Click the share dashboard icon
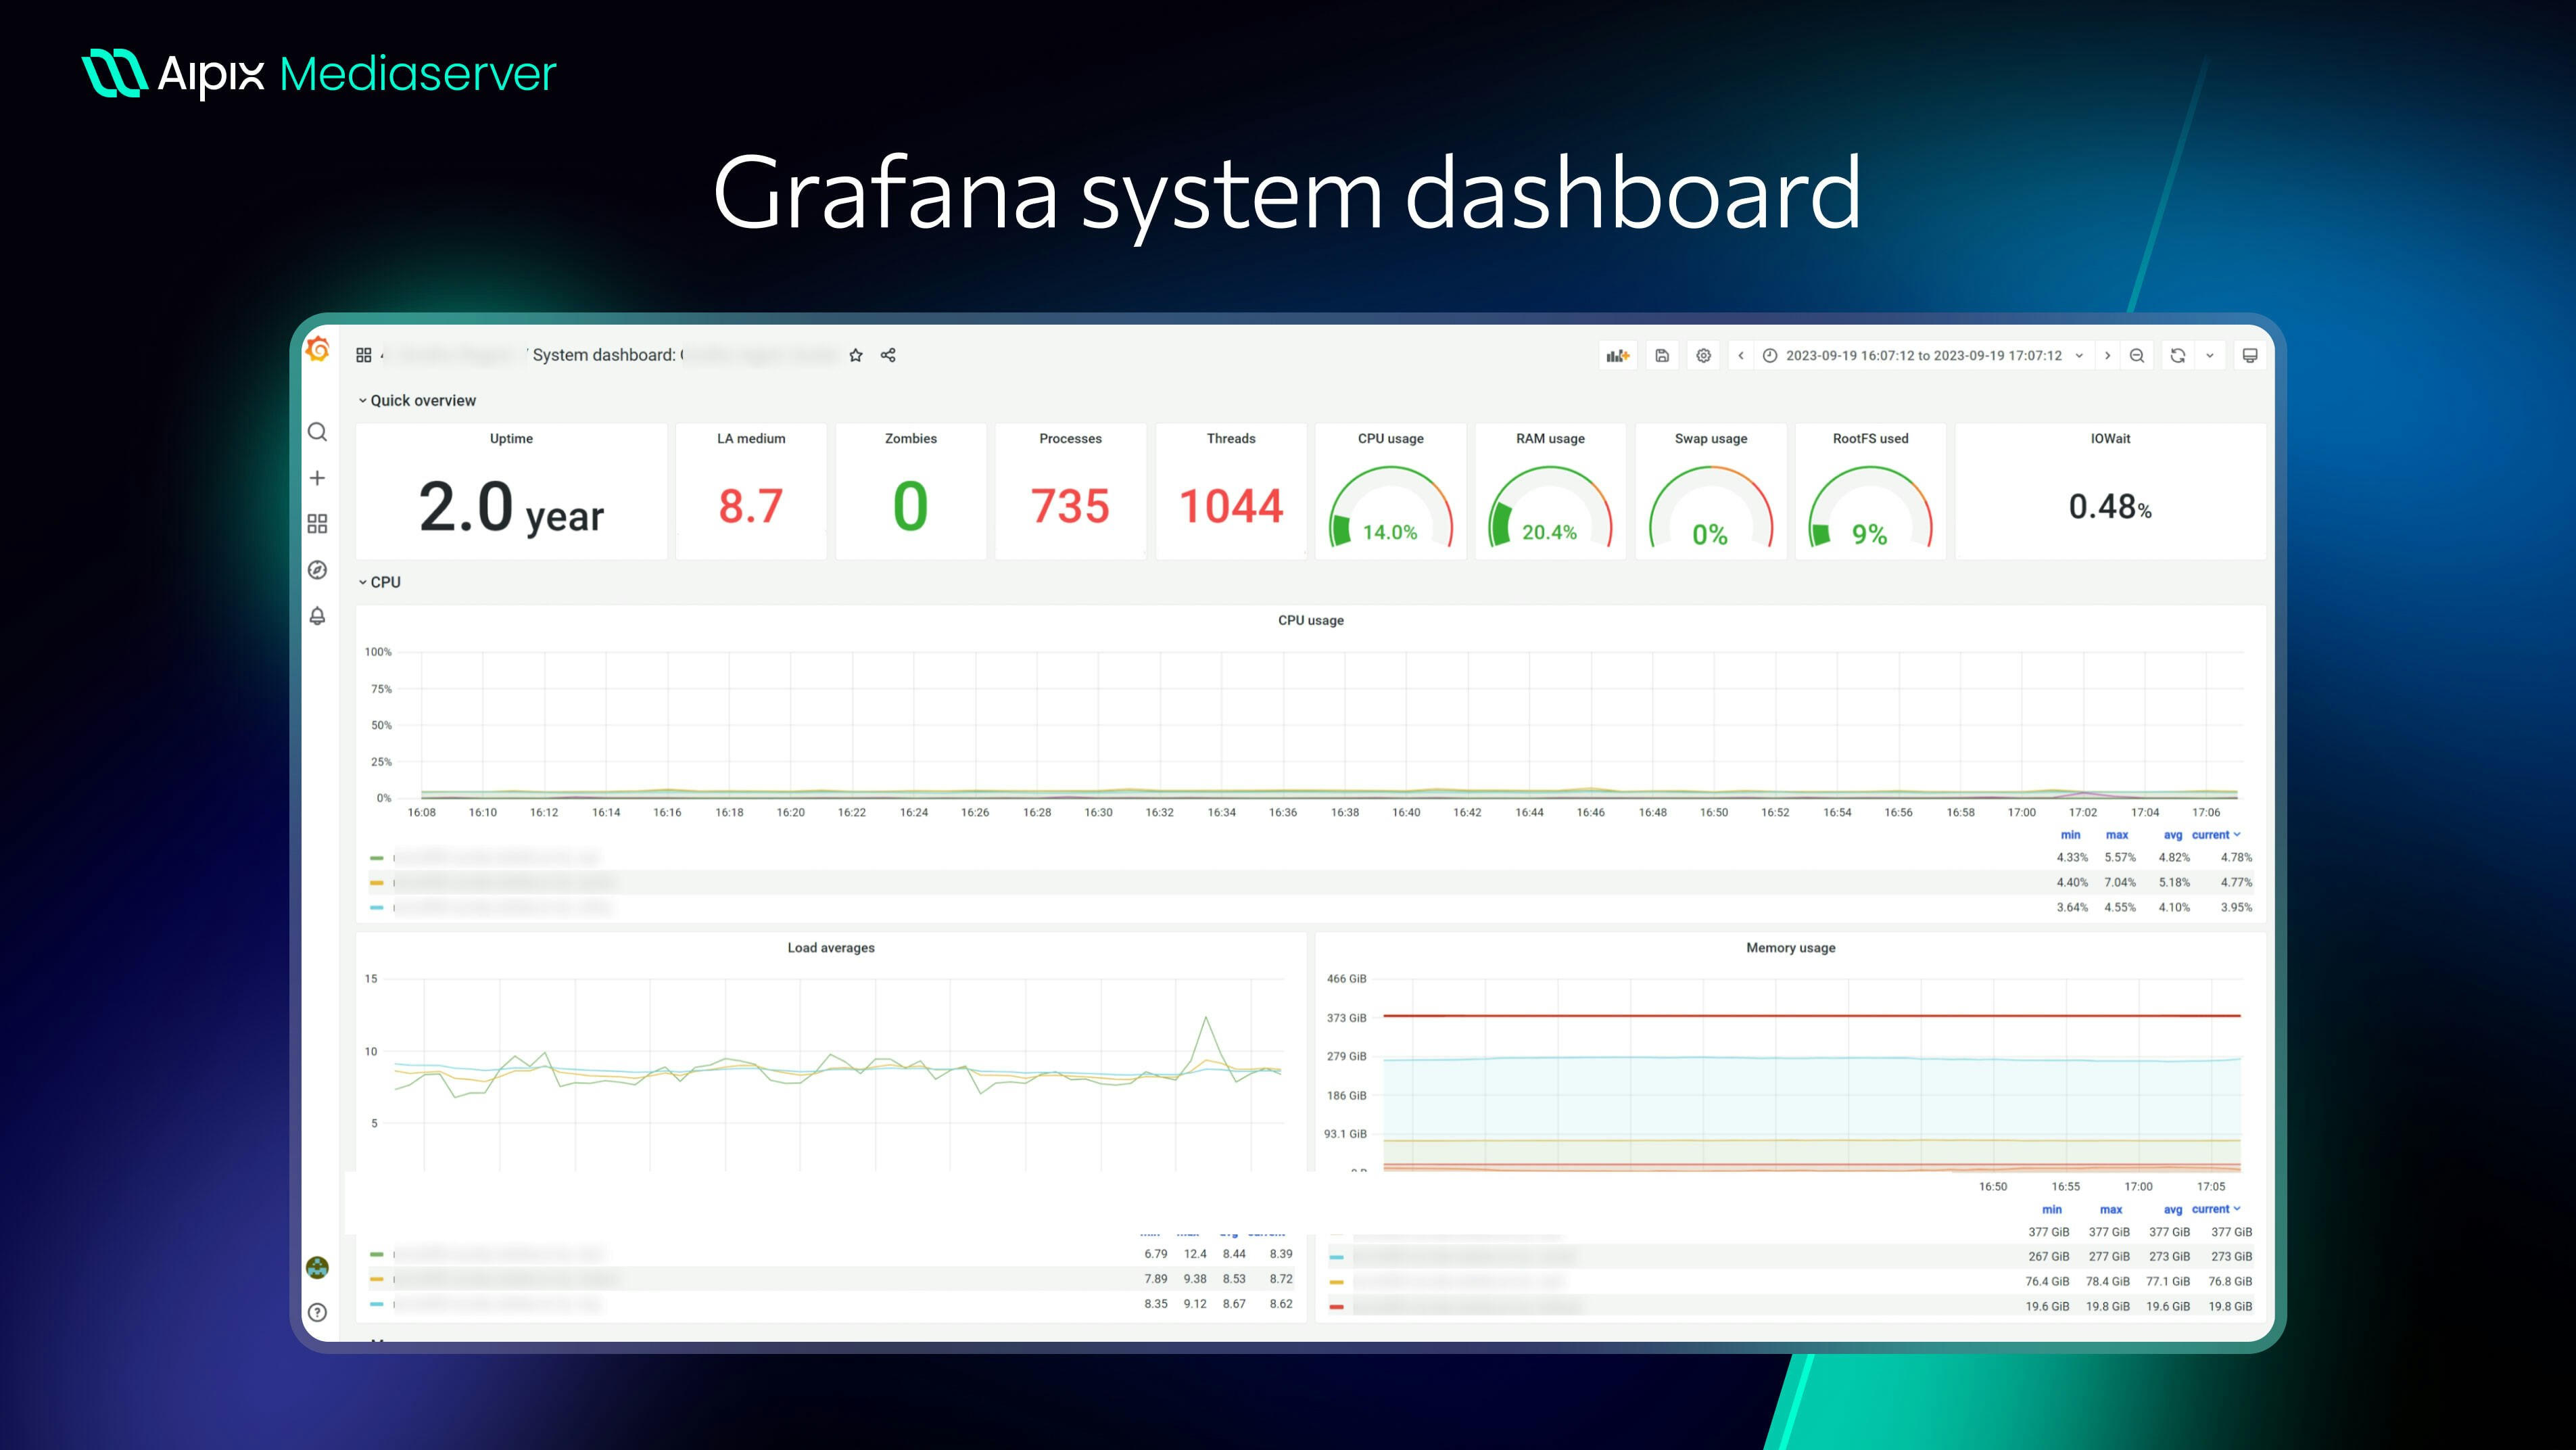Screen dimensions: 2576x1450 pyautogui.click(x=888, y=355)
